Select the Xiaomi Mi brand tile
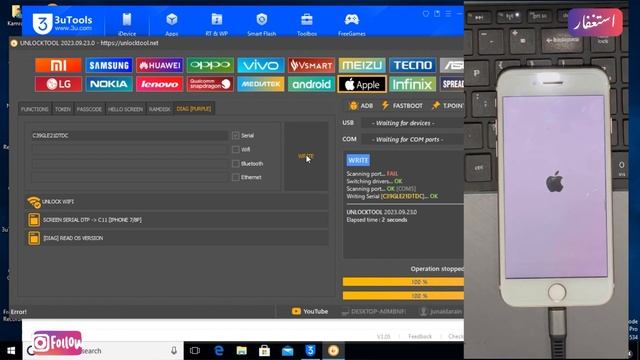The width and height of the screenshot is (640, 360). [x=58, y=65]
